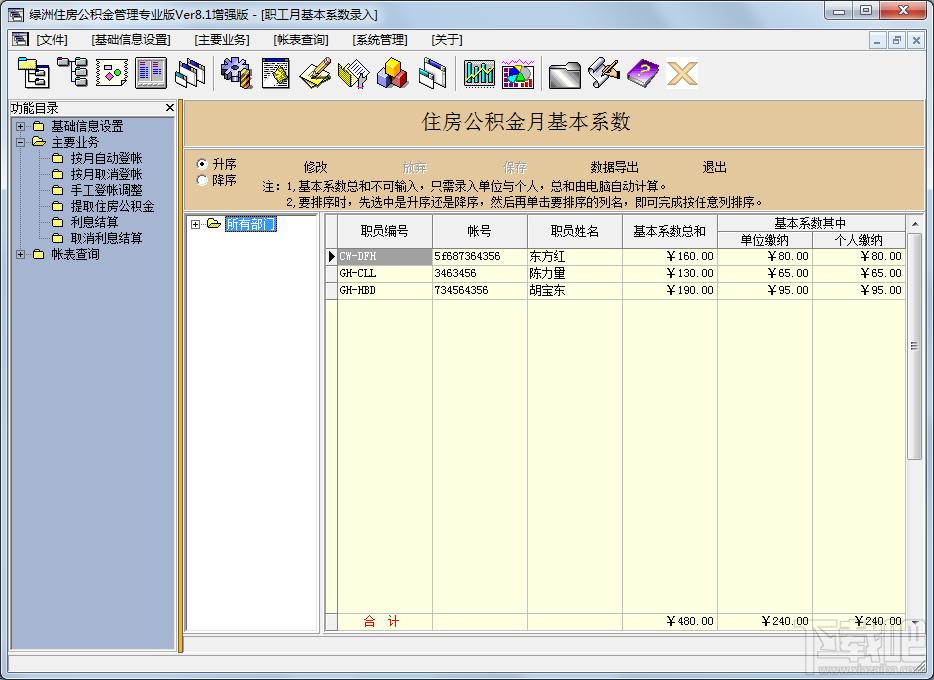Select the GH-HBD employee cell

(385, 291)
